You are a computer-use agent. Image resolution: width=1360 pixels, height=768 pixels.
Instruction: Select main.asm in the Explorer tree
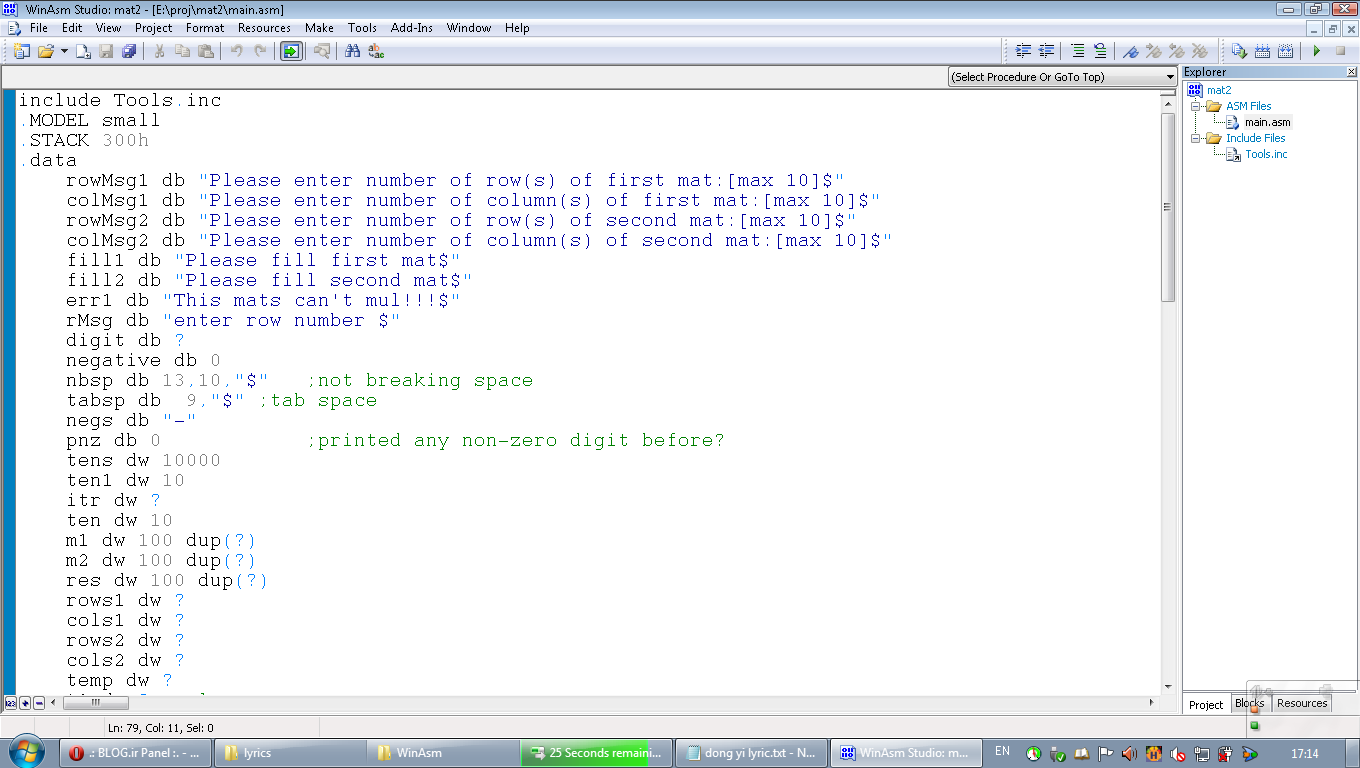(1267, 122)
